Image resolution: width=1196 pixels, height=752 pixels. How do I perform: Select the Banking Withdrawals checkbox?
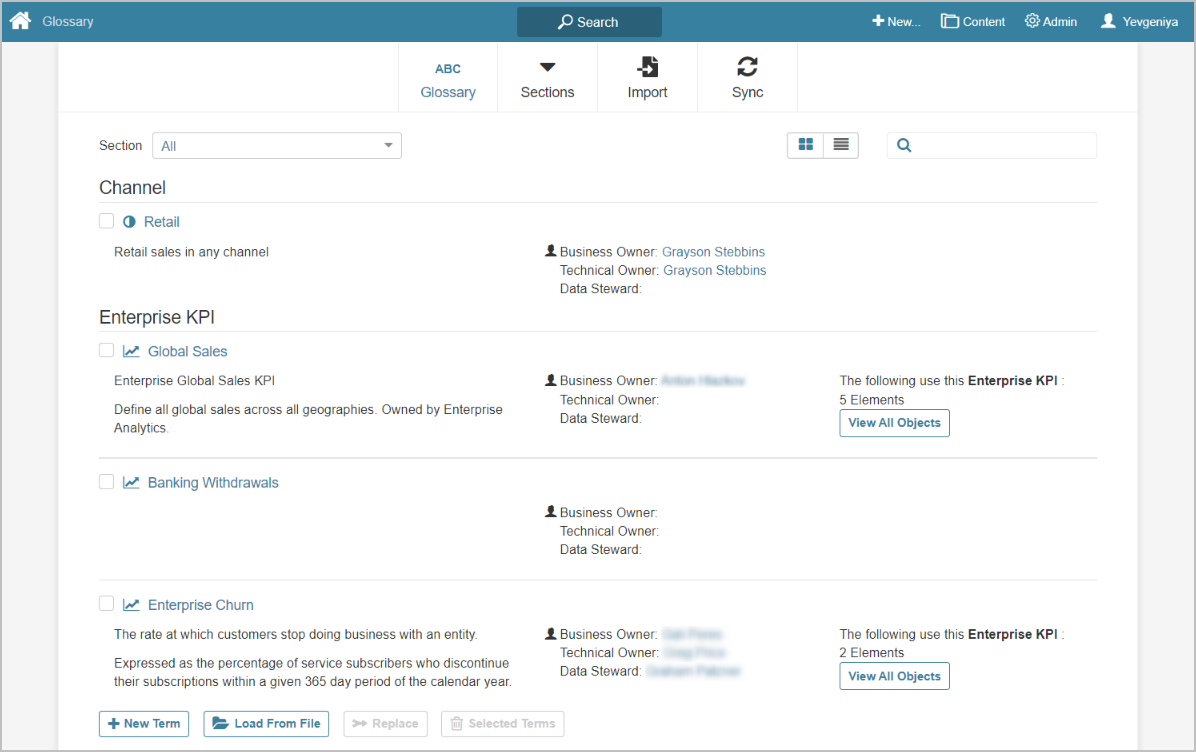pos(107,482)
